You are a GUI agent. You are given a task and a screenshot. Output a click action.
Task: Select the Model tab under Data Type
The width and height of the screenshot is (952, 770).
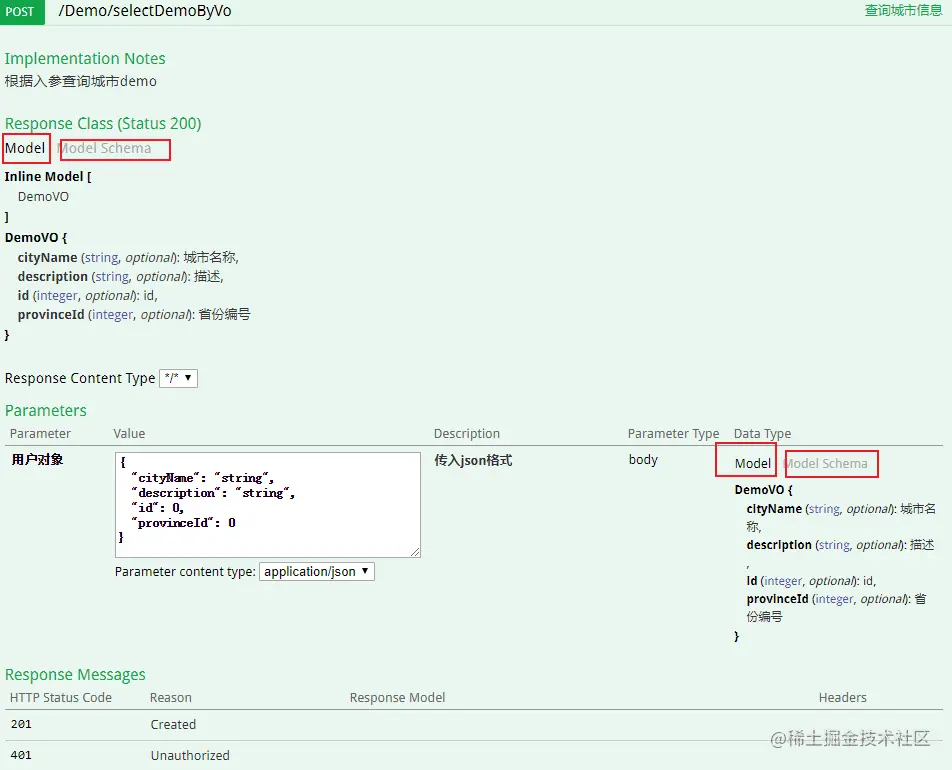tap(752, 463)
